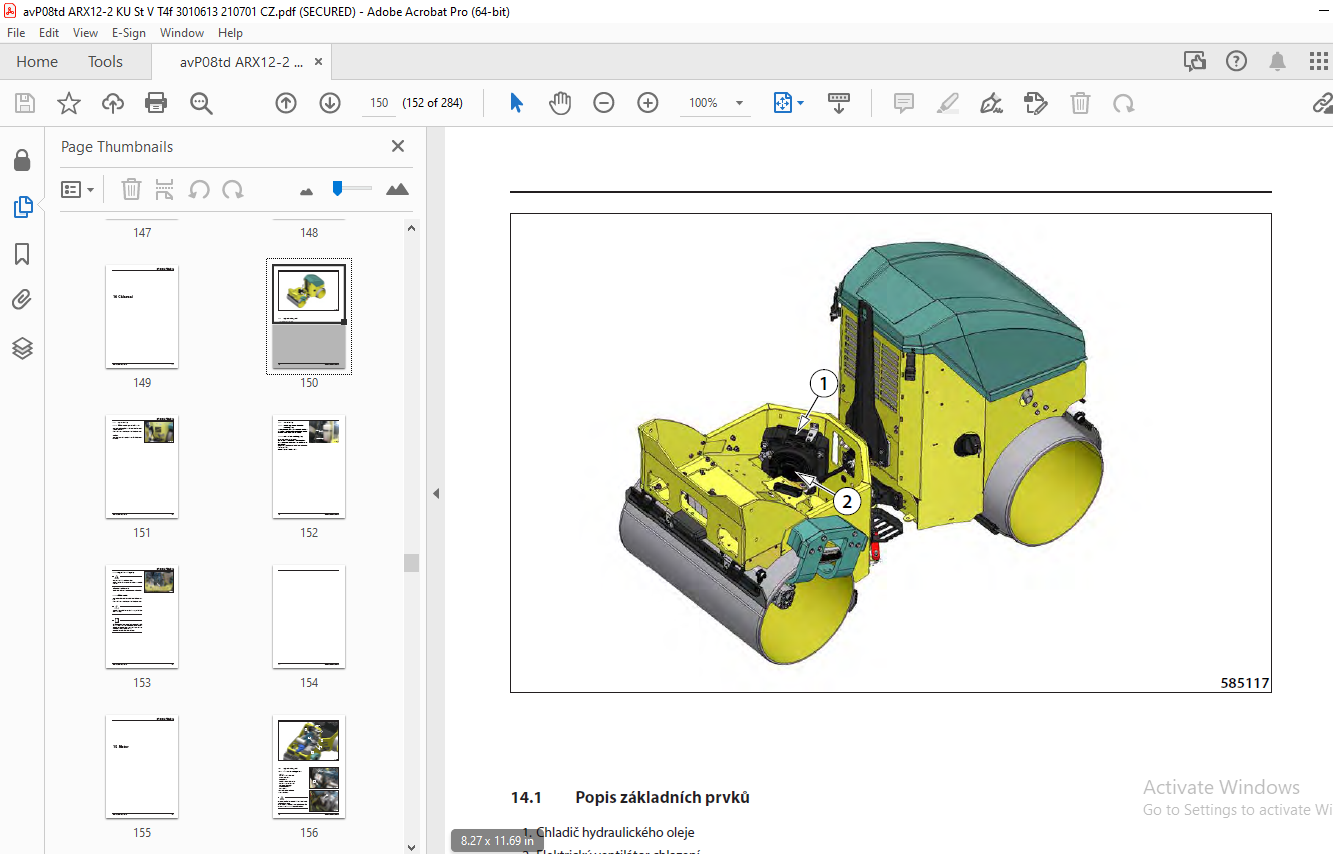Select page 155 thumbnail
1333x854 pixels.
tap(142, 767)
